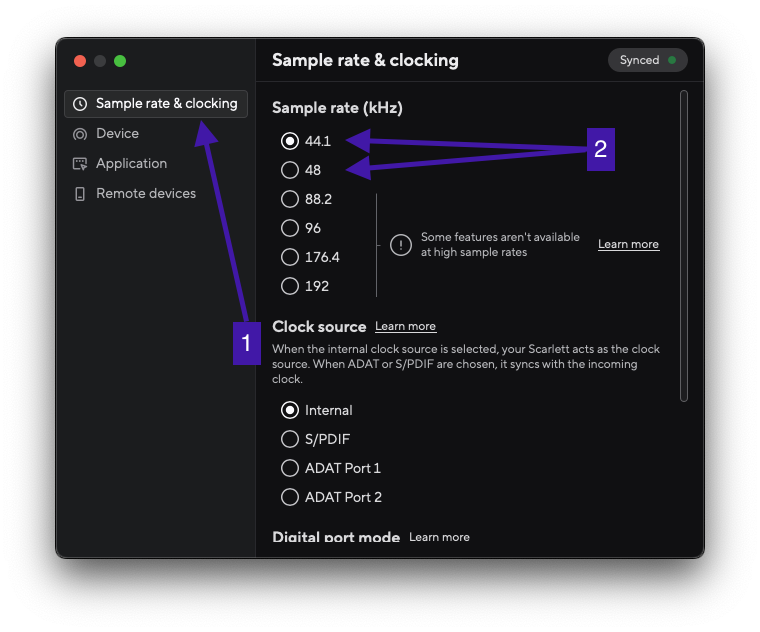Click the Device sidebar icon

pyautogui.click(x=80, y=134)
